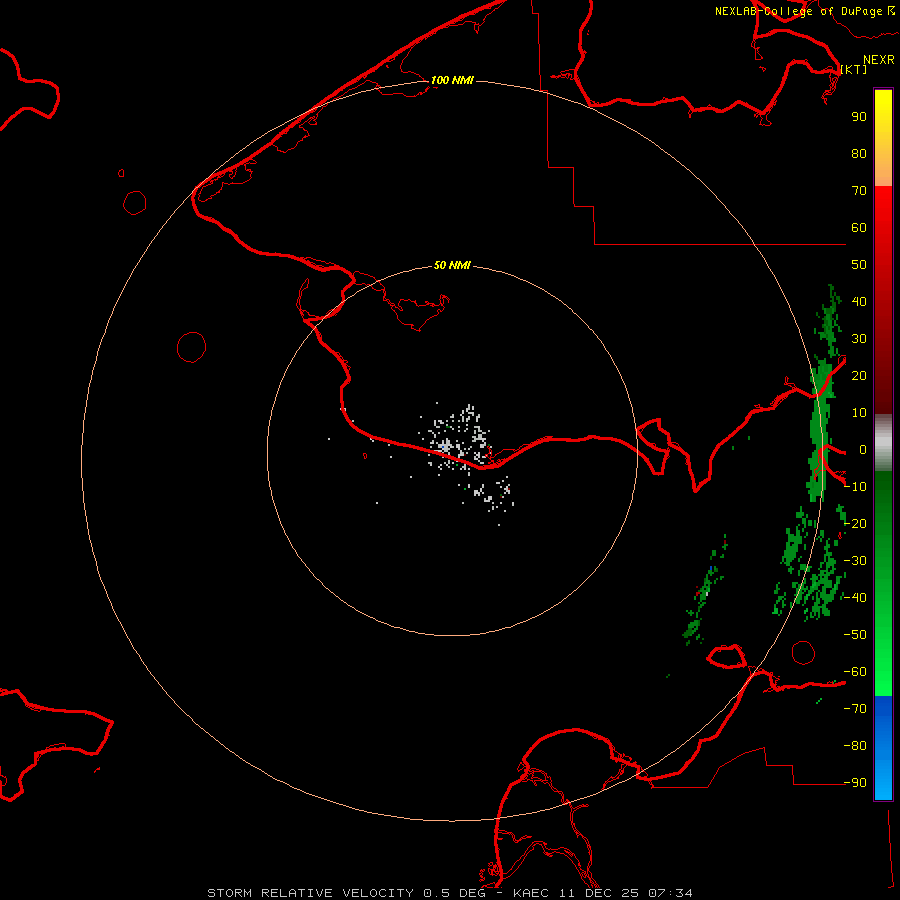Click the "-10" scale value
Image resolution: width=900 pixels, height=900 pixels.
(x=855, y=487)
